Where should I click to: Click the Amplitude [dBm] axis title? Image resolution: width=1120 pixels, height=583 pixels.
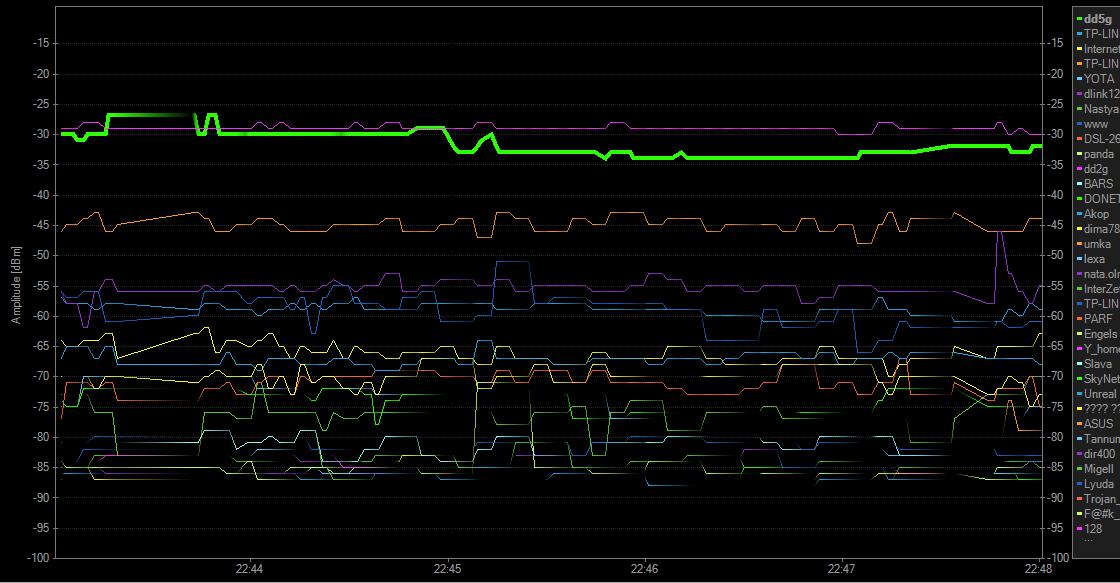(x=16, y=285)
